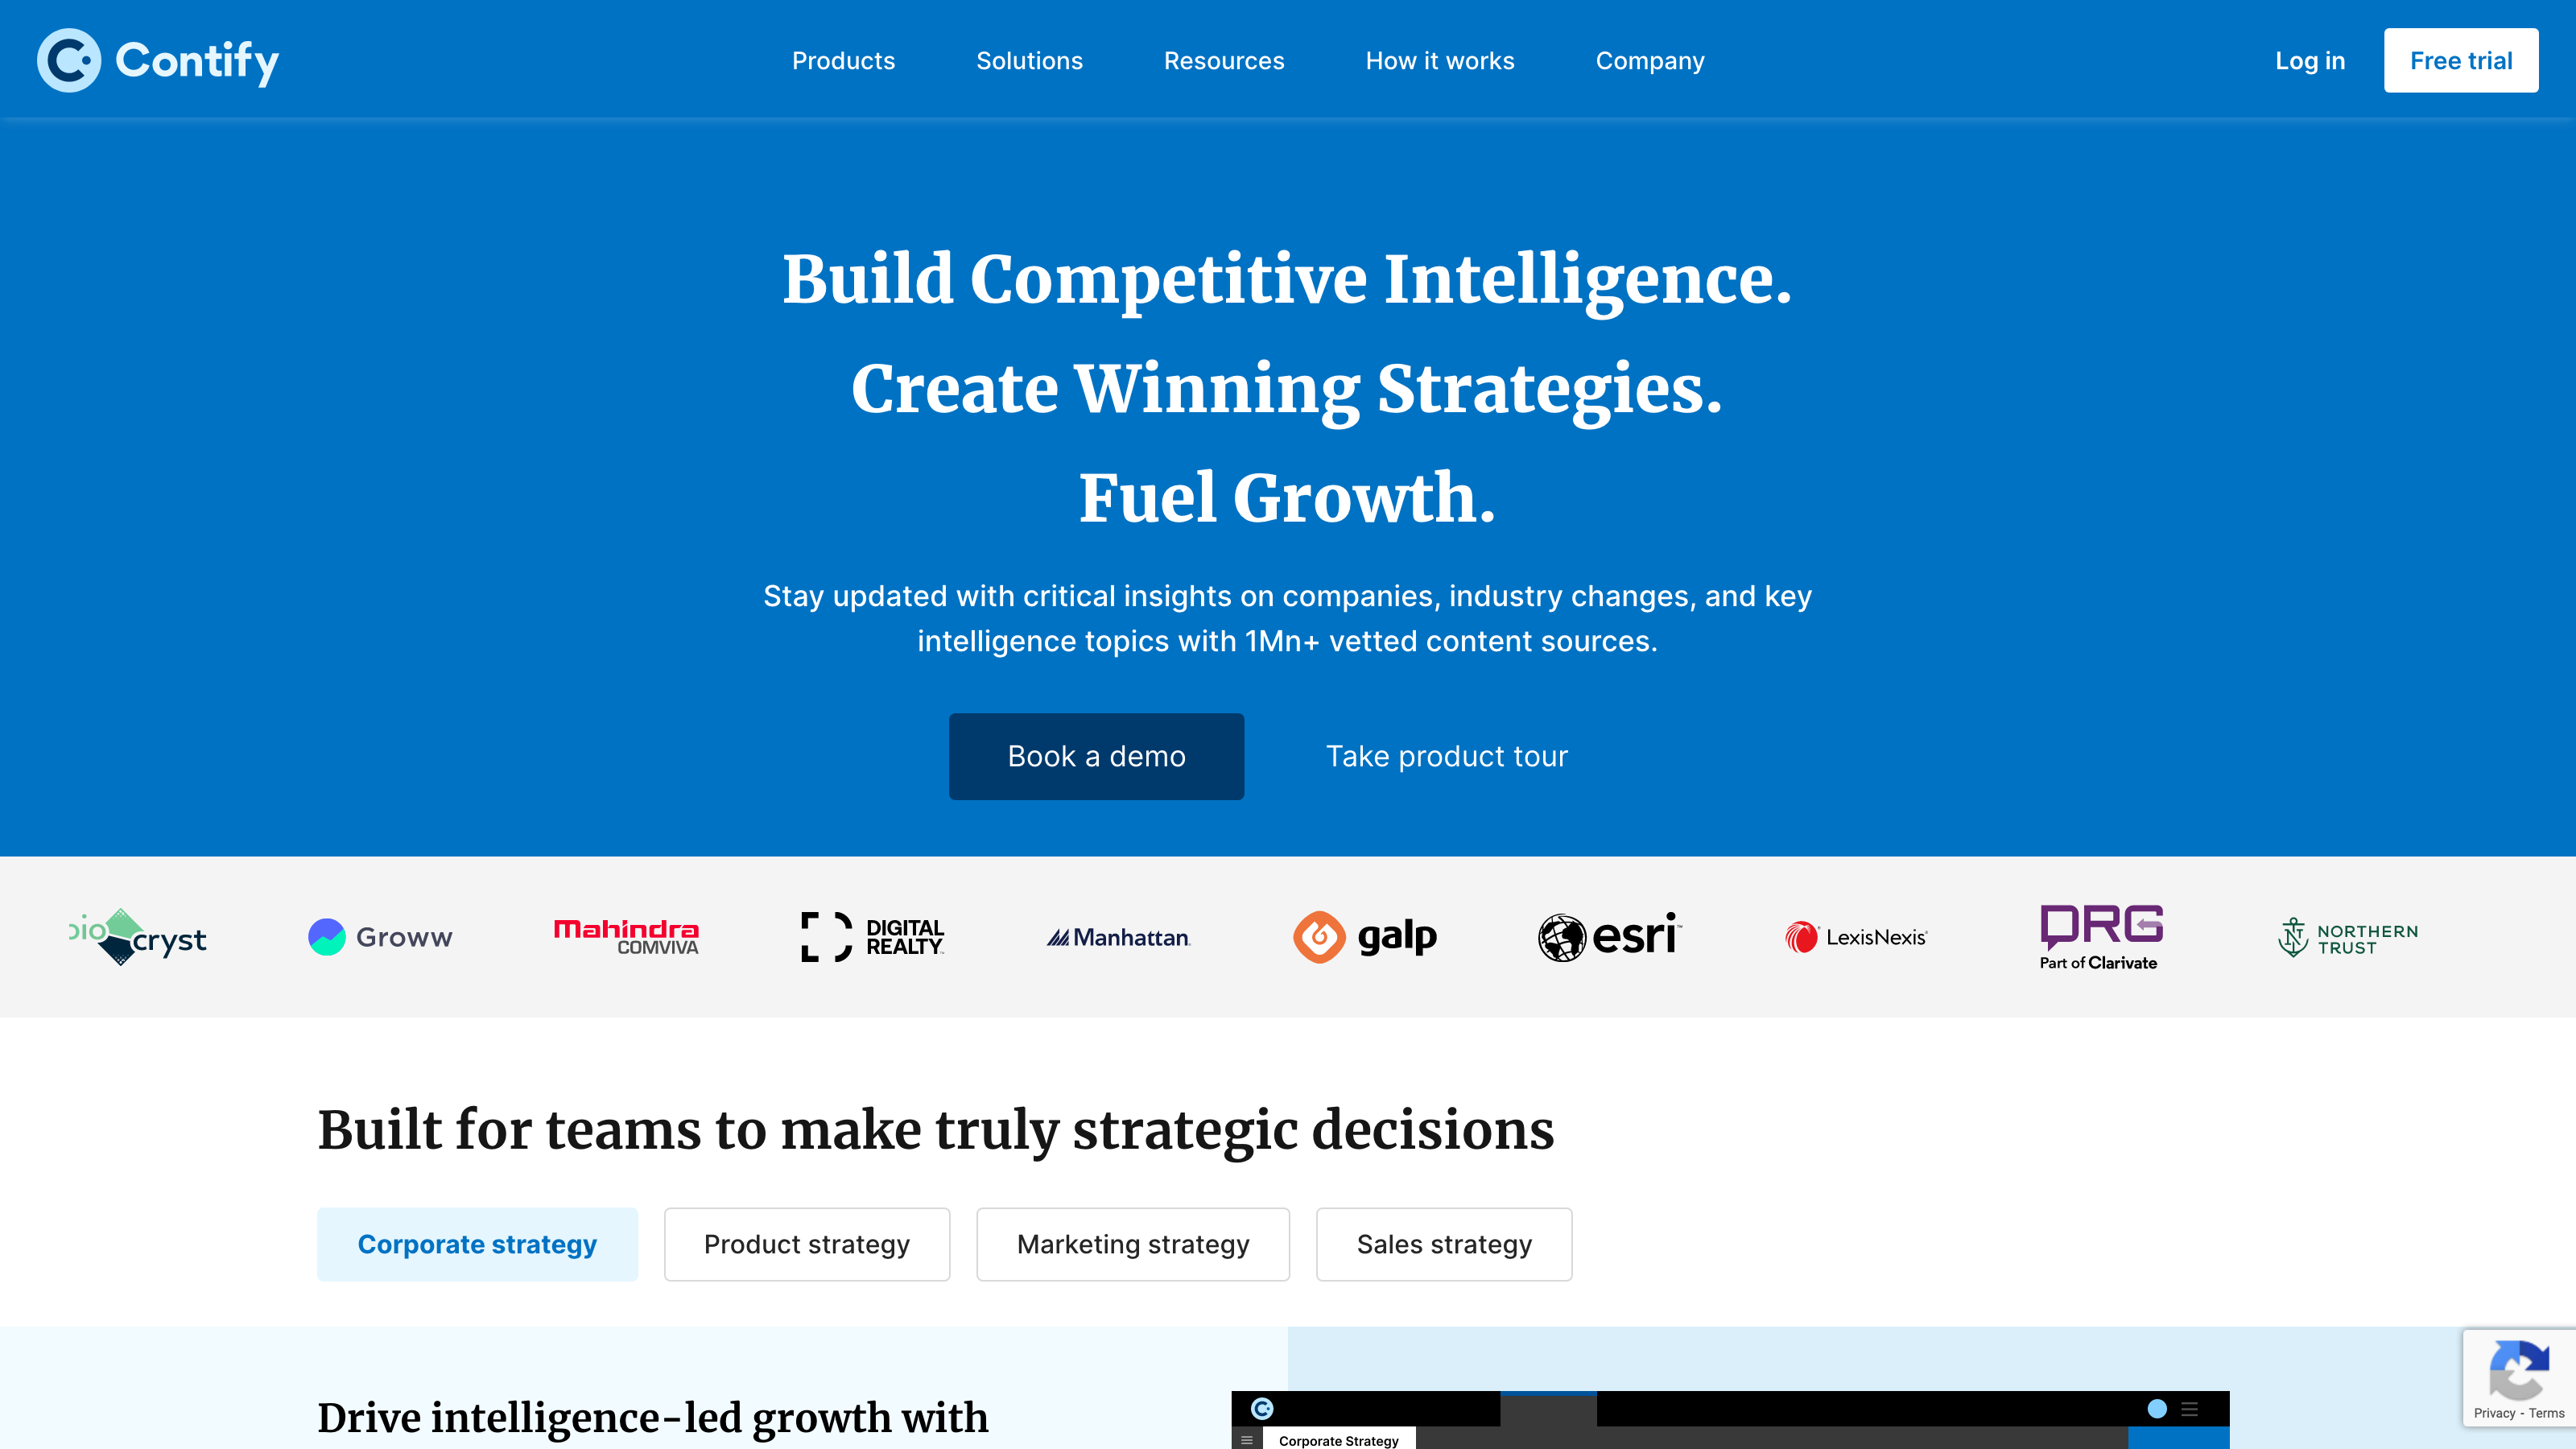Click the Groww company logo icon
Viewport: 2576px width, 1449px height.
pyautogui.click(x=325, y=936)
